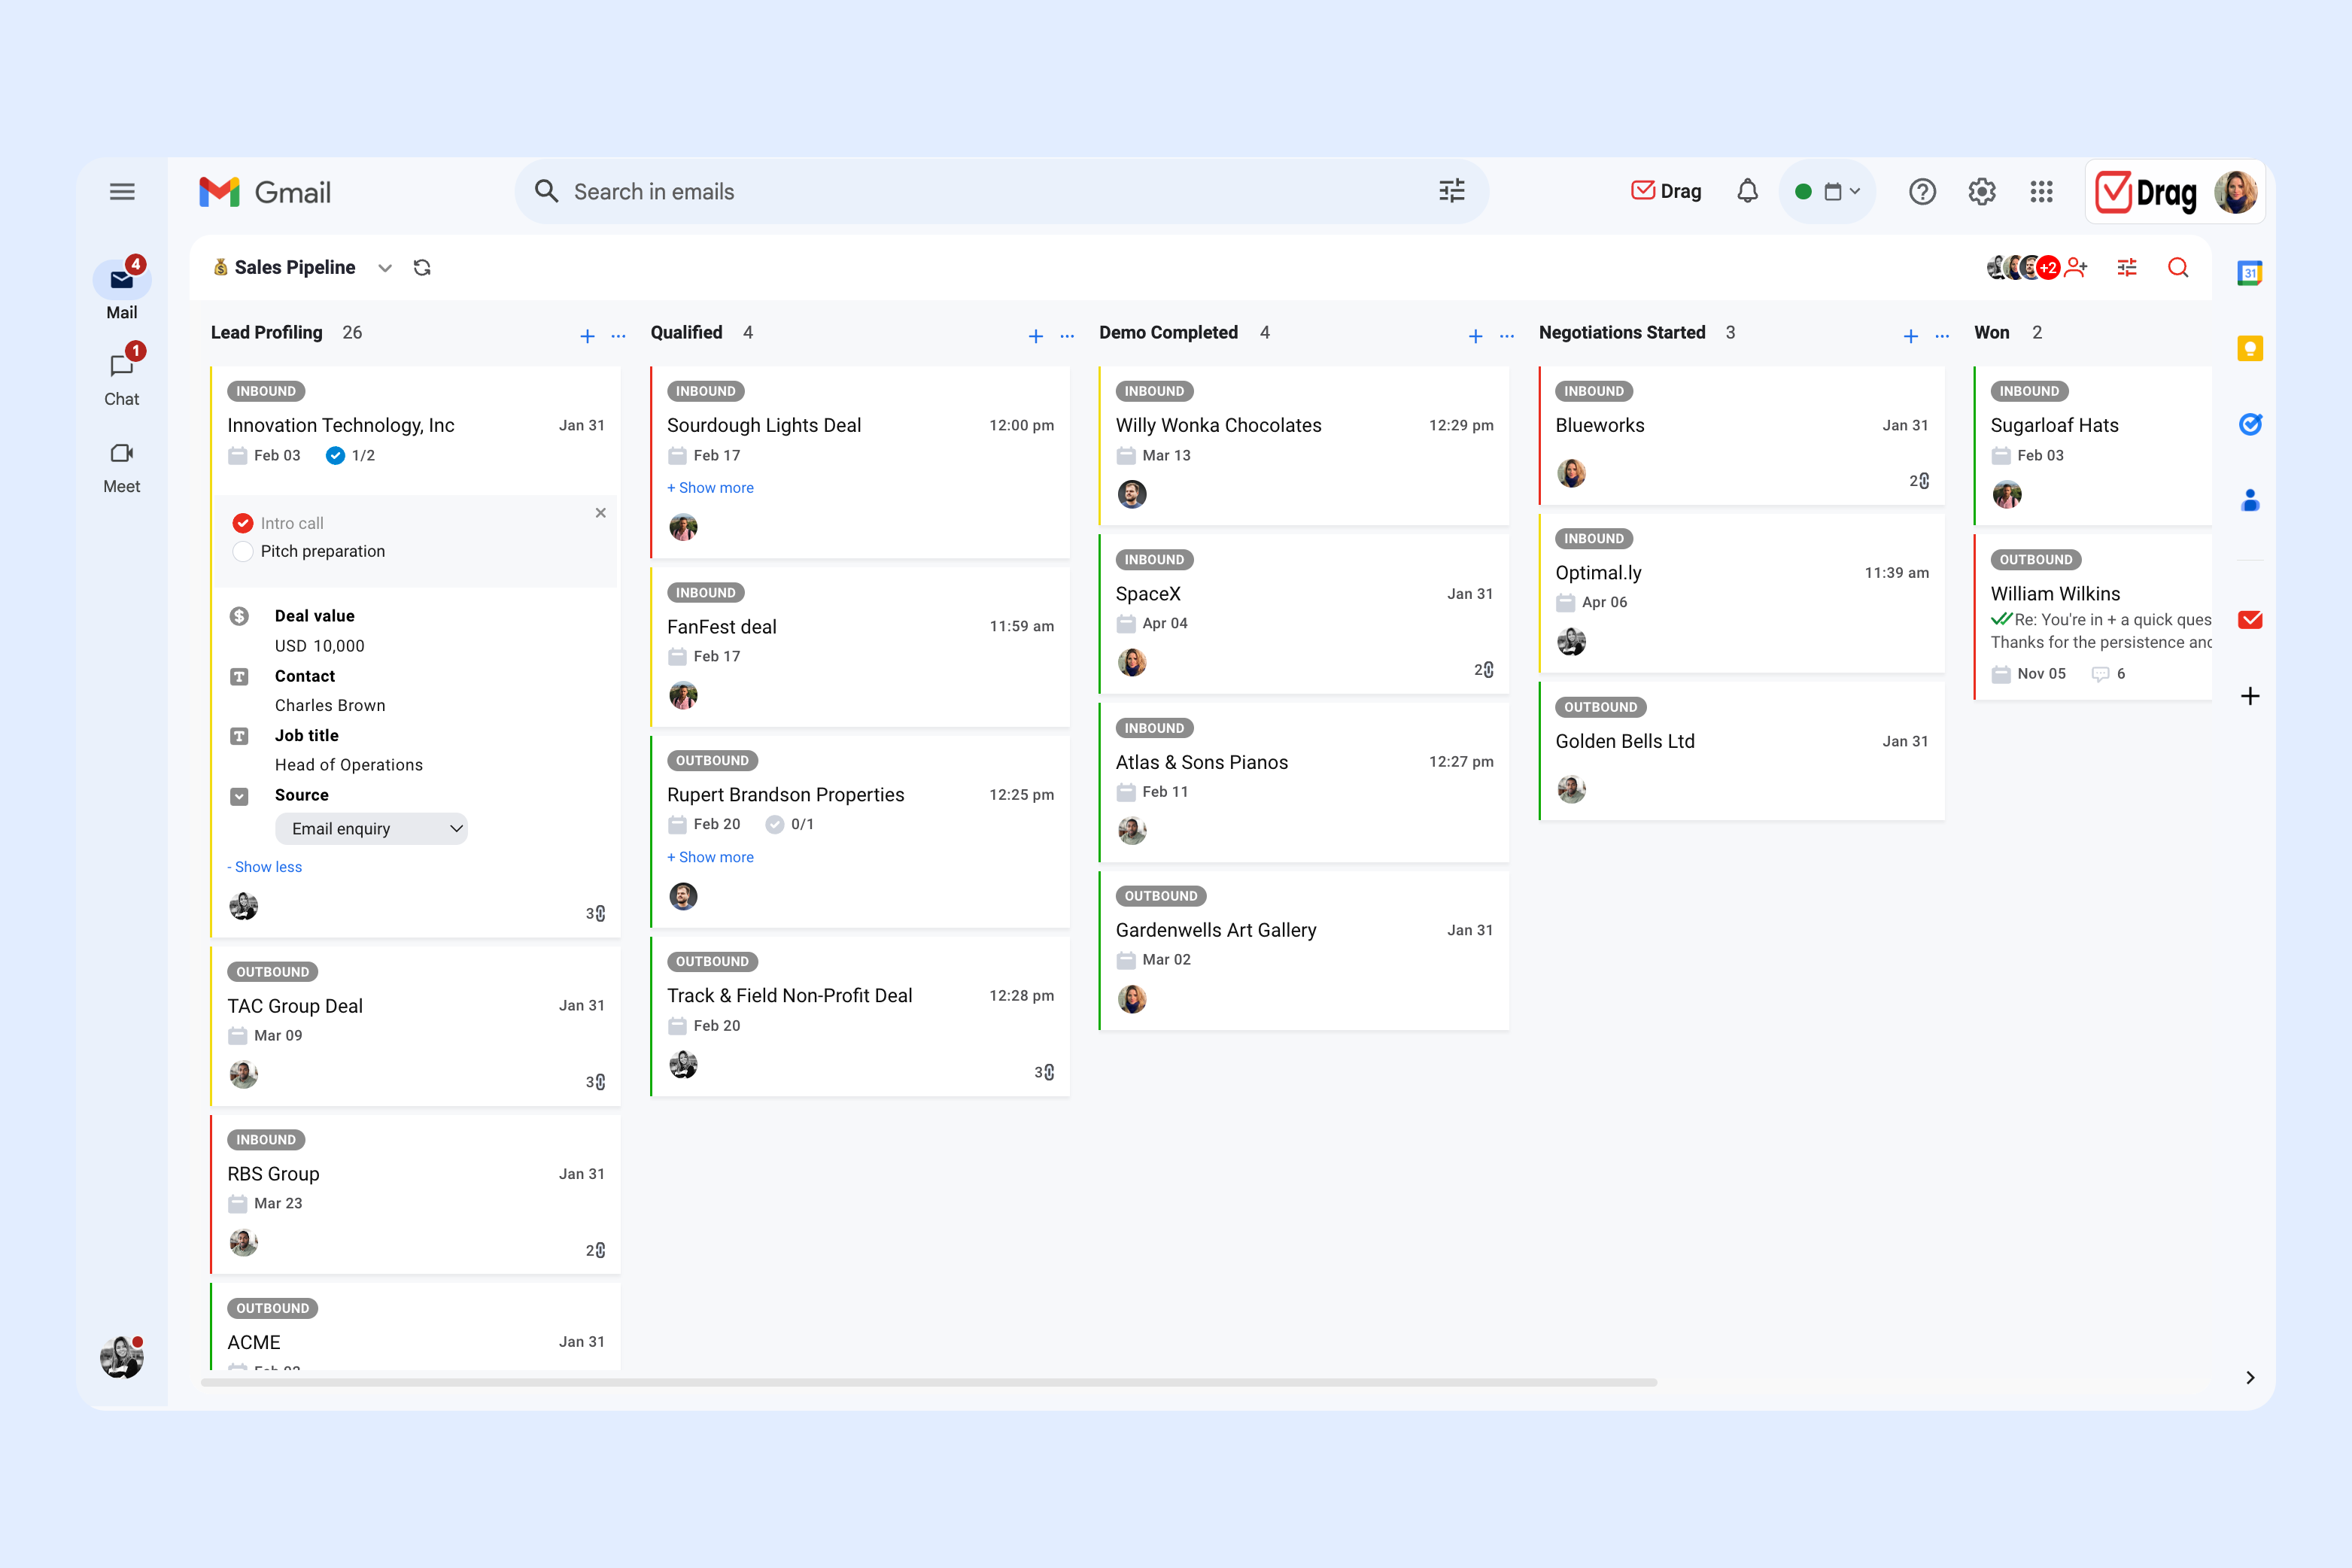Screen dimensions: 2352x1568
Task: Open Gmail settings gear
Action: click(x=1982, y=191)
